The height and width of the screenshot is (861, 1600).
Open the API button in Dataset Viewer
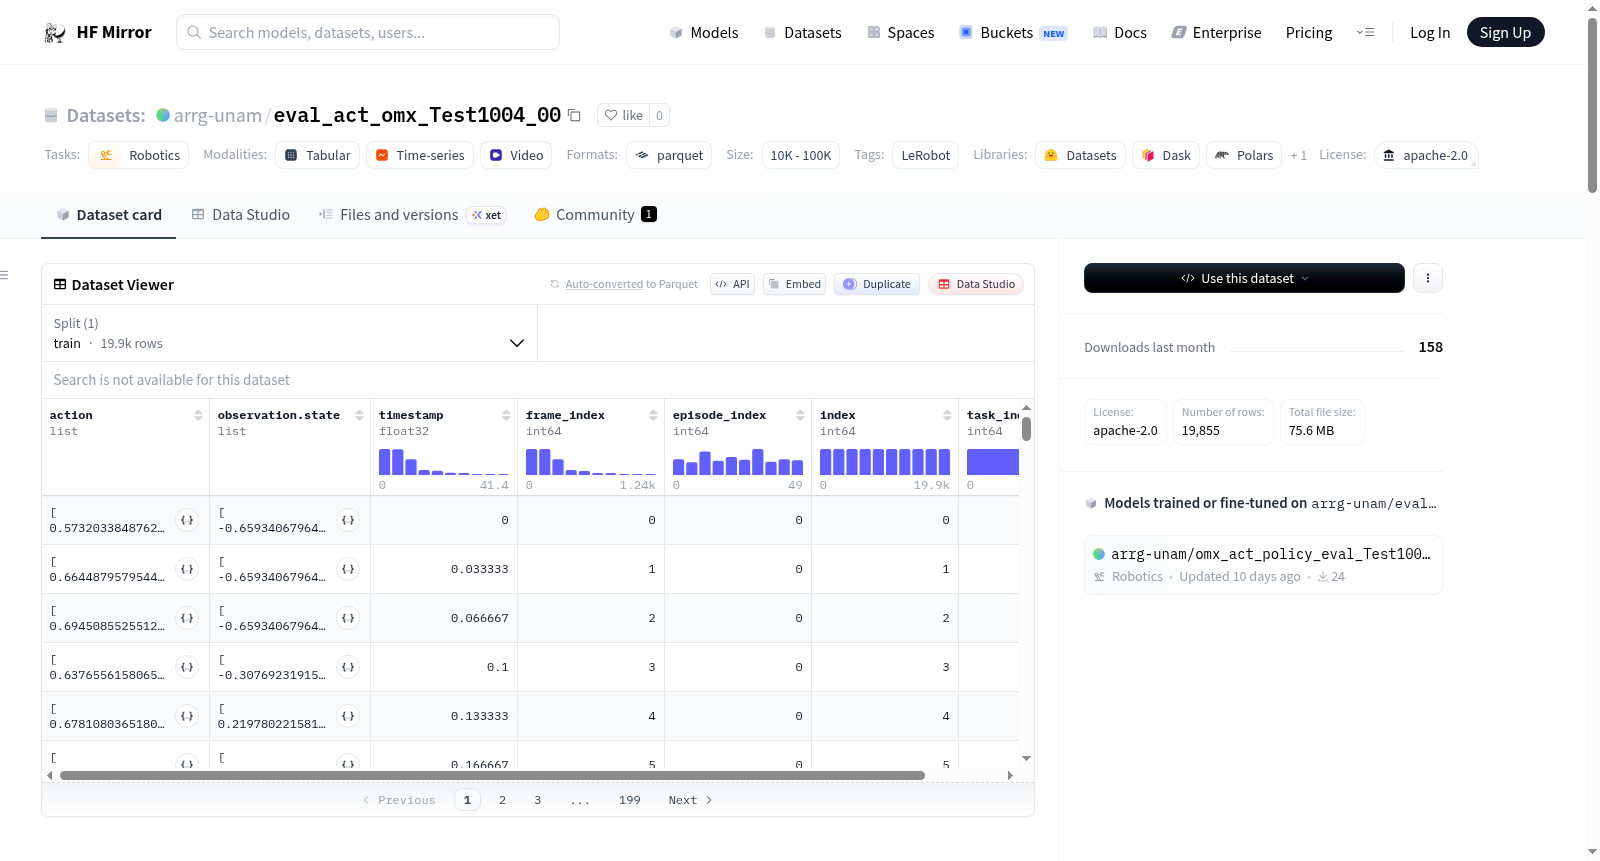tap(732, 284)
